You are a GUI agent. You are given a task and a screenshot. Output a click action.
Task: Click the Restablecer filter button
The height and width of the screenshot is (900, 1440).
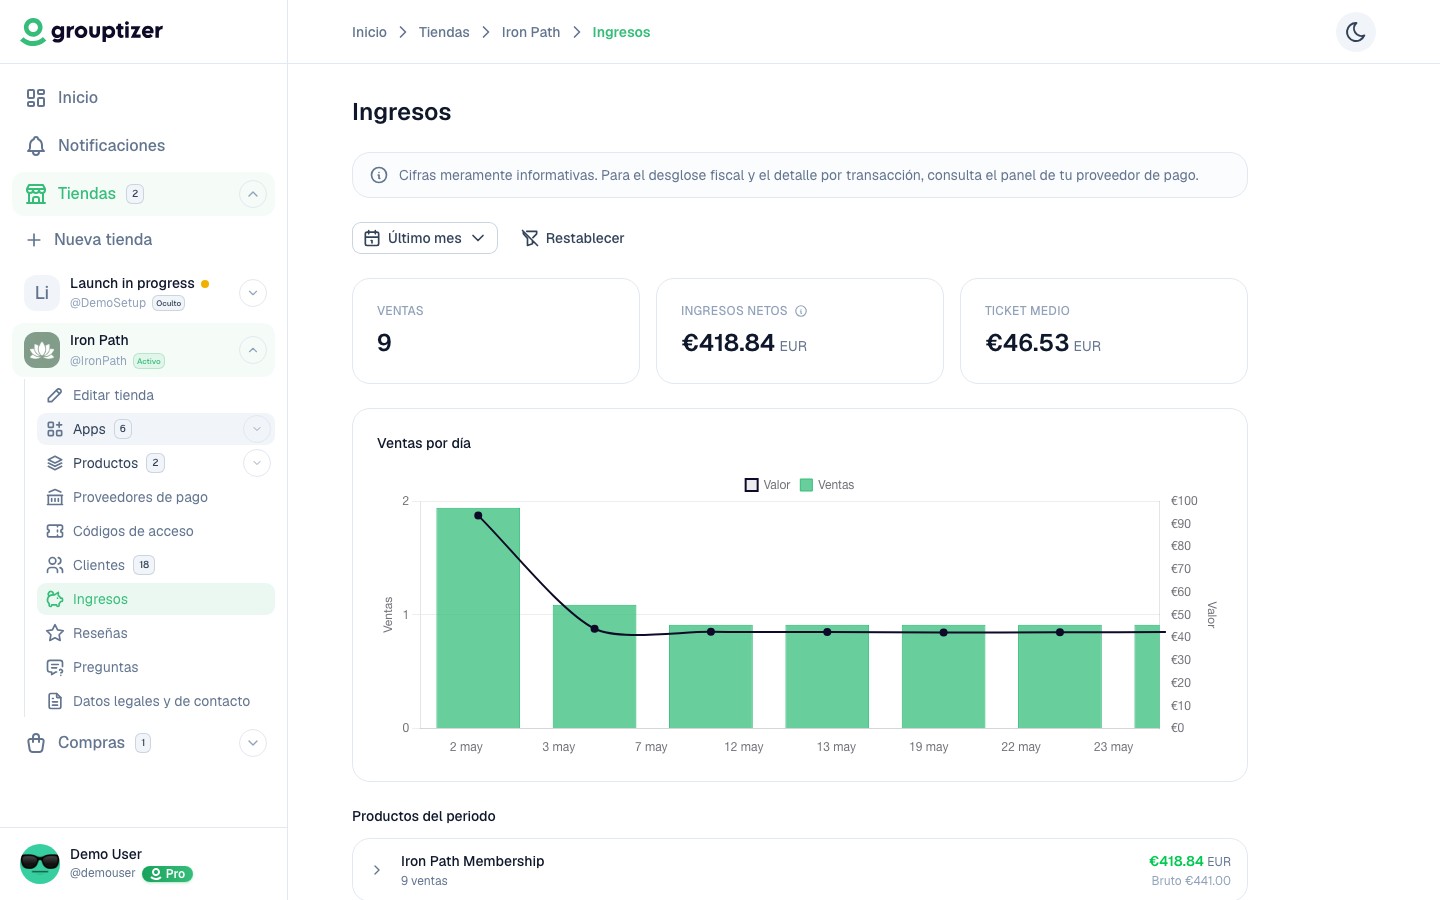tap(573, 238)
